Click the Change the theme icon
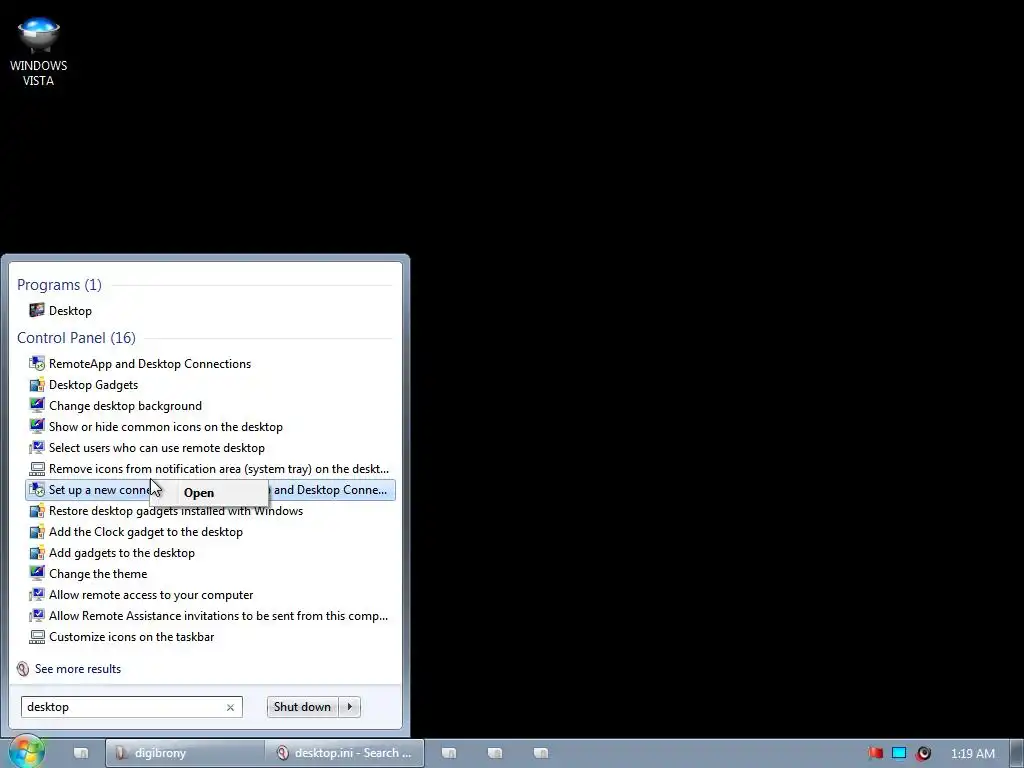The image size is (1024, 768). click(x=37, y=573)
